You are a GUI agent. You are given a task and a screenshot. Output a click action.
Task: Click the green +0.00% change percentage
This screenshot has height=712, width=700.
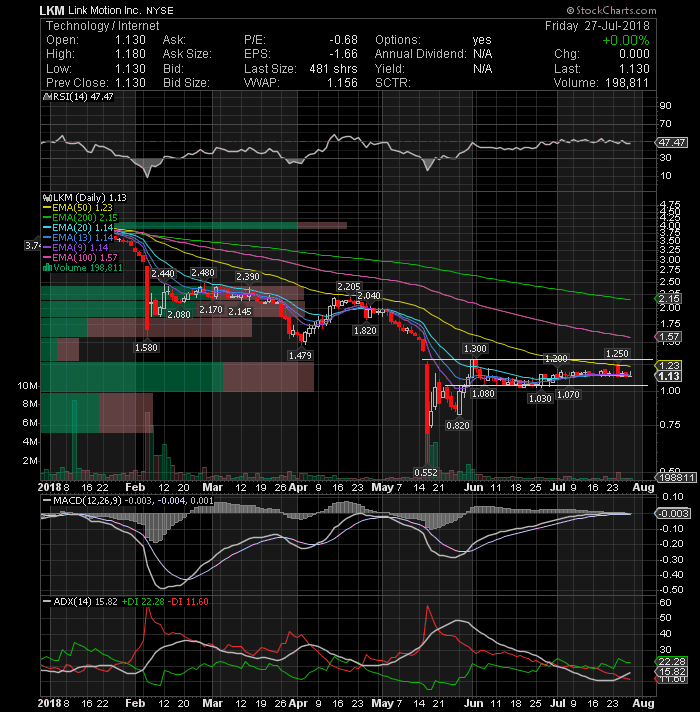point(626,40)
